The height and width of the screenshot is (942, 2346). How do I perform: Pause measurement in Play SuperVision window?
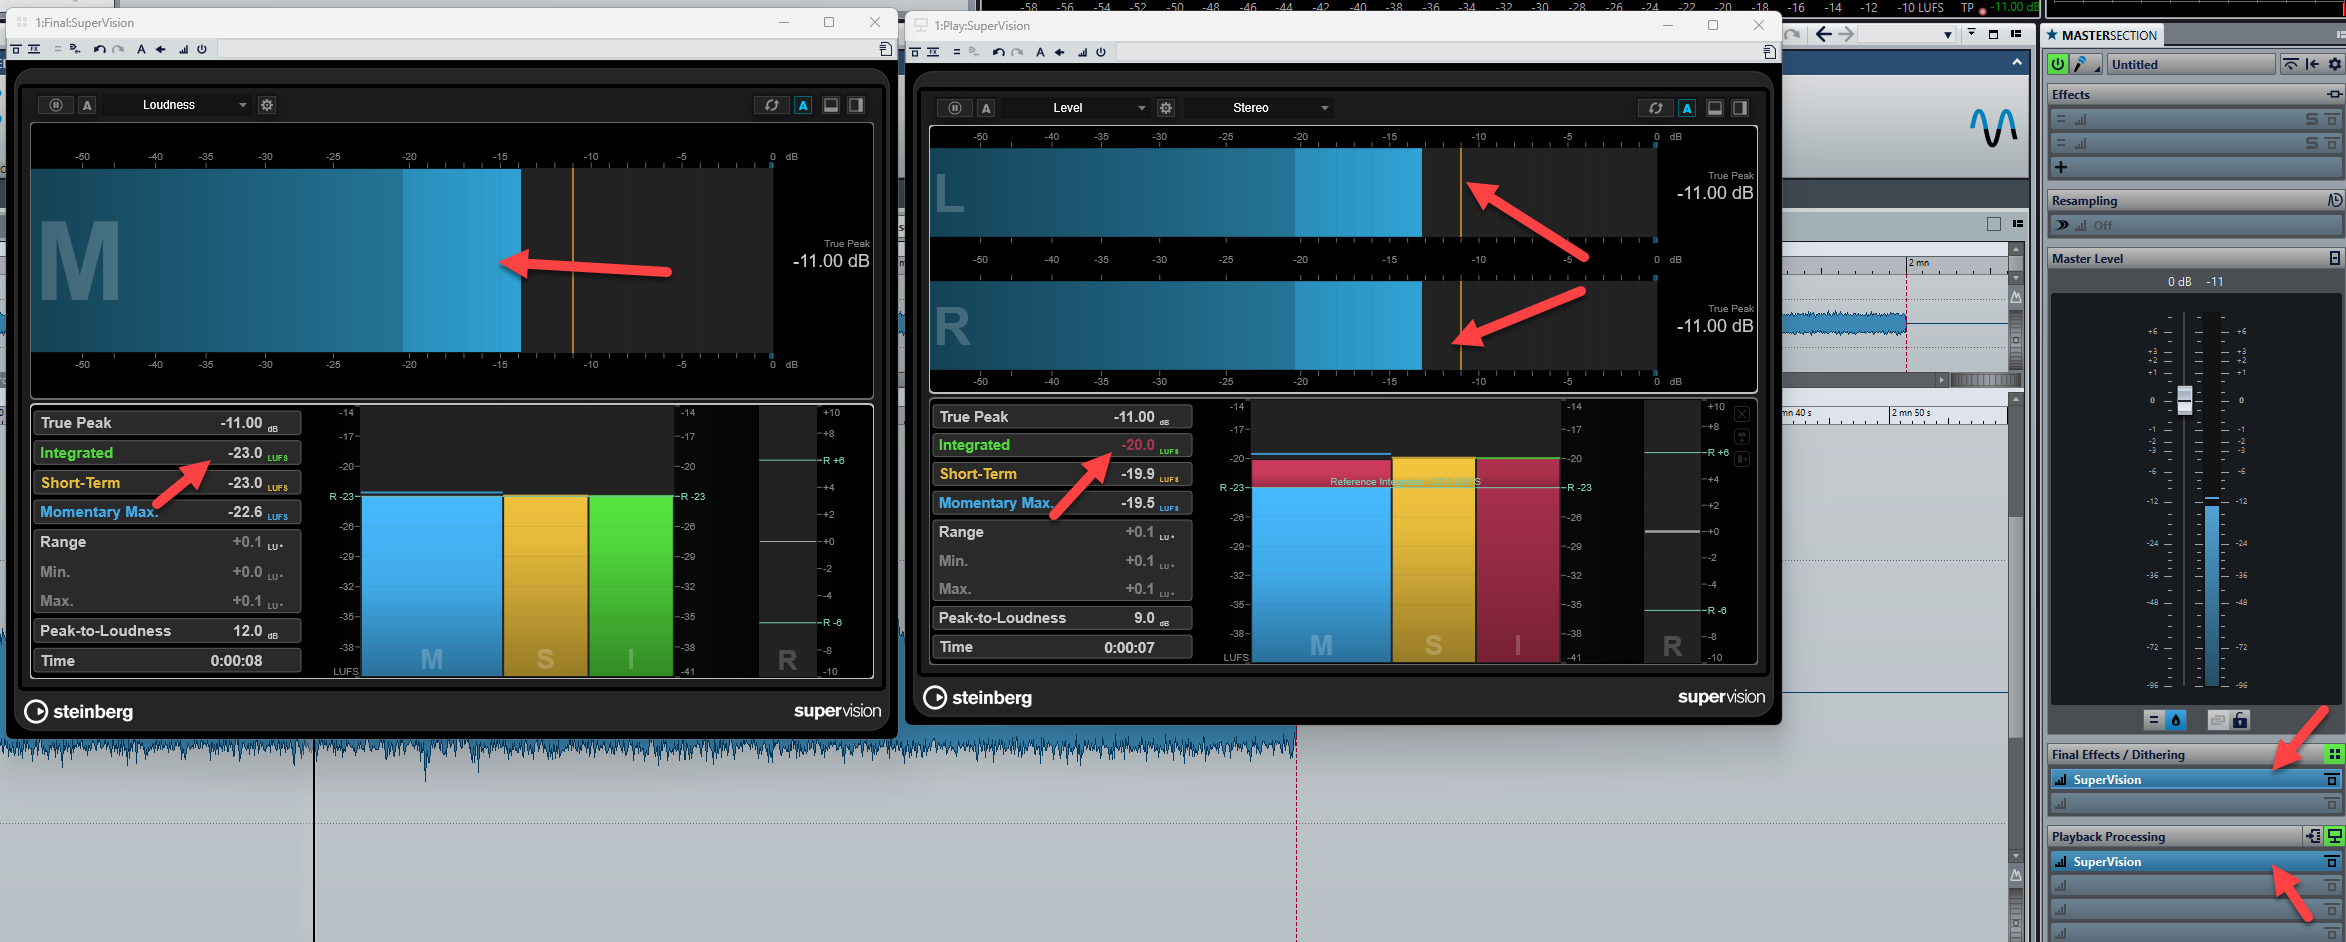pos(955,108)
